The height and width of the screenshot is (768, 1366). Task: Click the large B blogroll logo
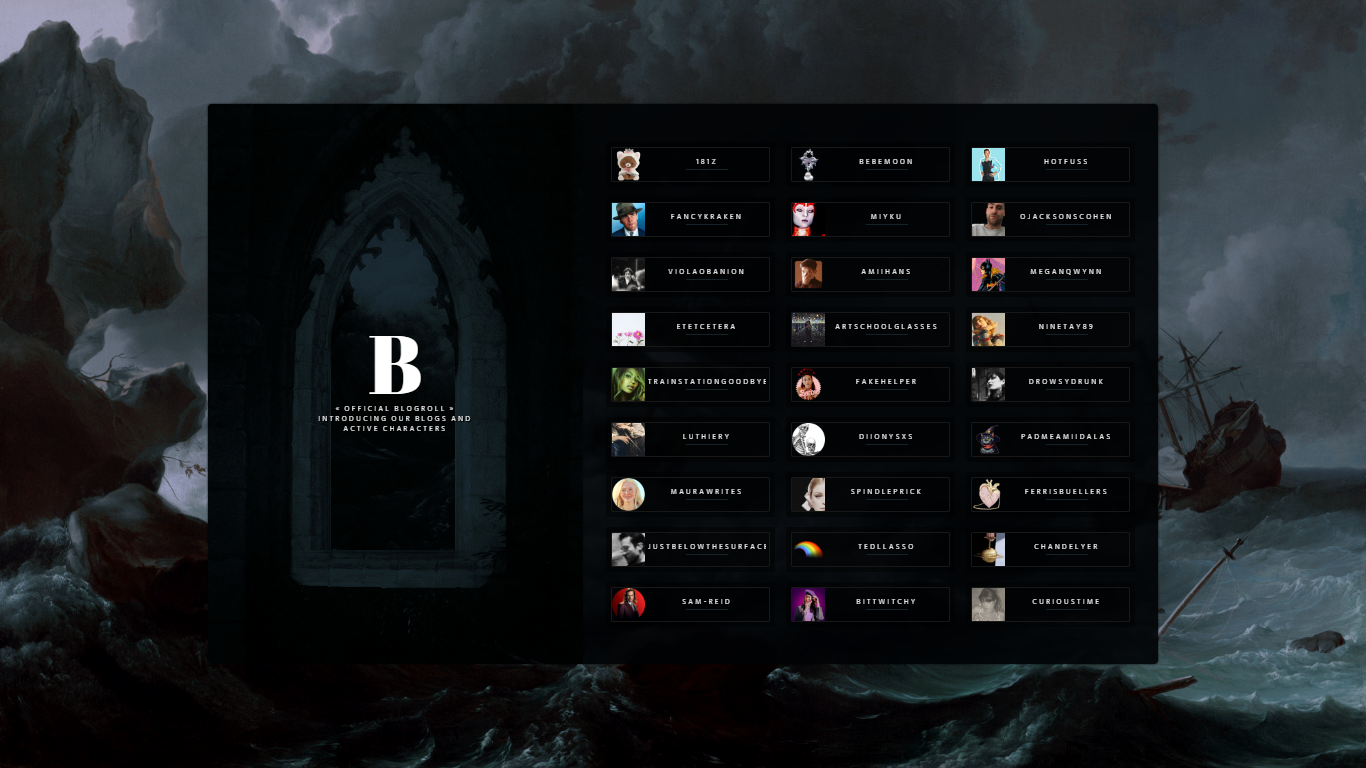(x=395, y=365)
